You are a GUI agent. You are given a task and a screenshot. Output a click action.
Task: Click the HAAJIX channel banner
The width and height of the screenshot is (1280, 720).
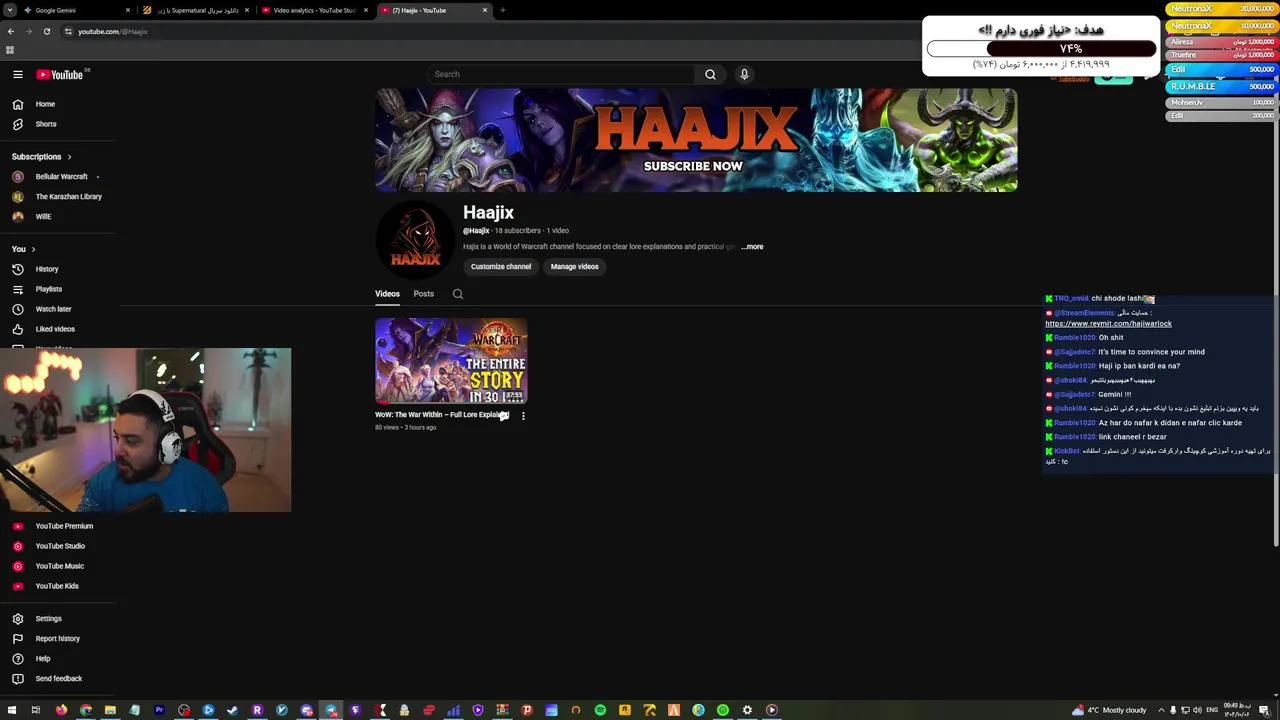pos(696,140)
